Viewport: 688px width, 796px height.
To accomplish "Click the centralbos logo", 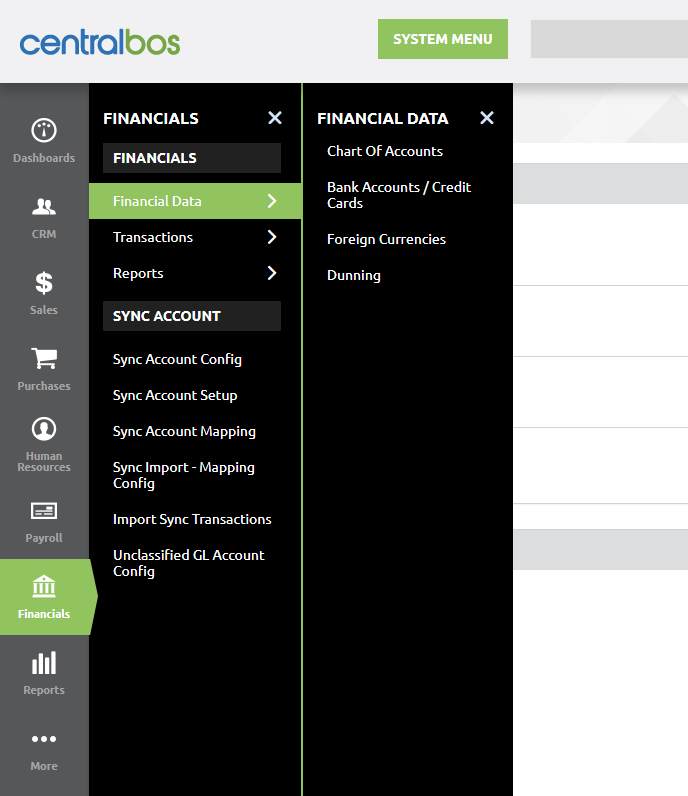I will coord(100,42).
